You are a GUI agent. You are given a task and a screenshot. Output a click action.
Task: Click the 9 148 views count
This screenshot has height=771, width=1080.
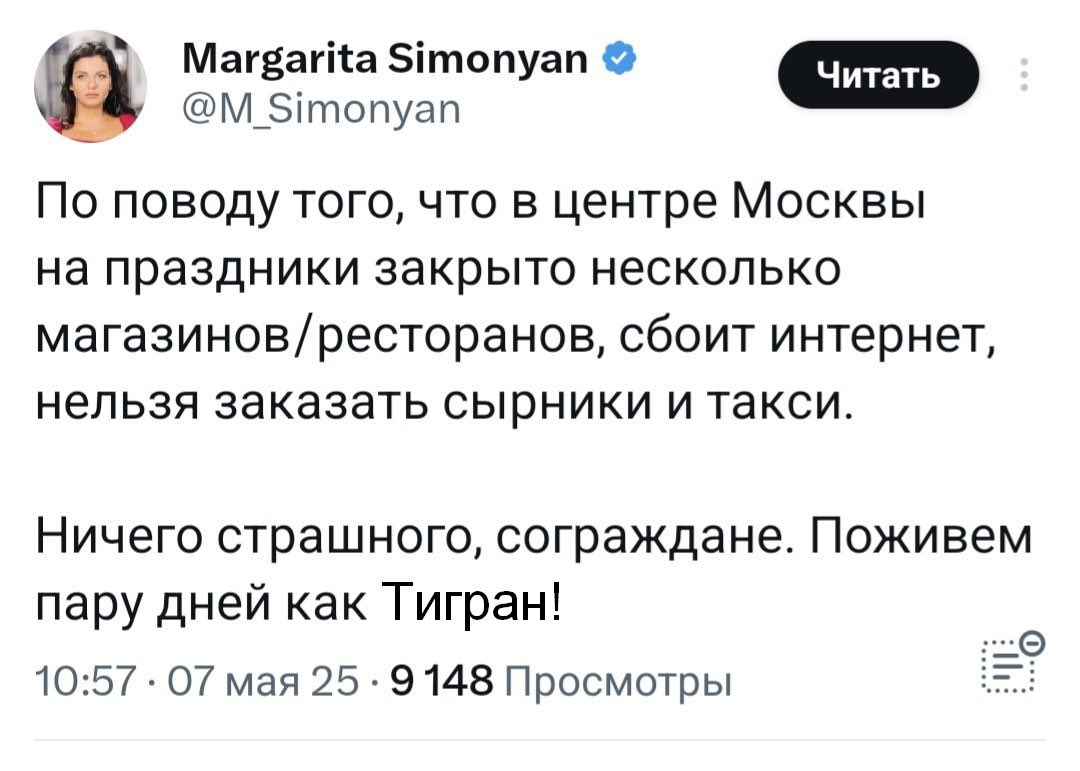coord(442,681)
